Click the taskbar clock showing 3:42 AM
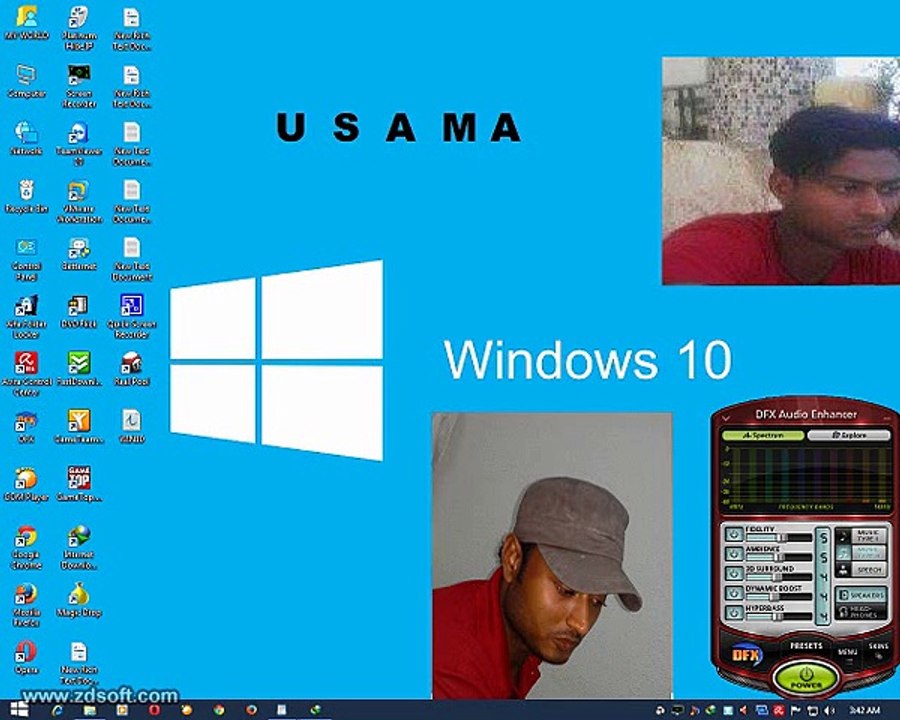This screenshot has width=900, height=720. [865, 710]
